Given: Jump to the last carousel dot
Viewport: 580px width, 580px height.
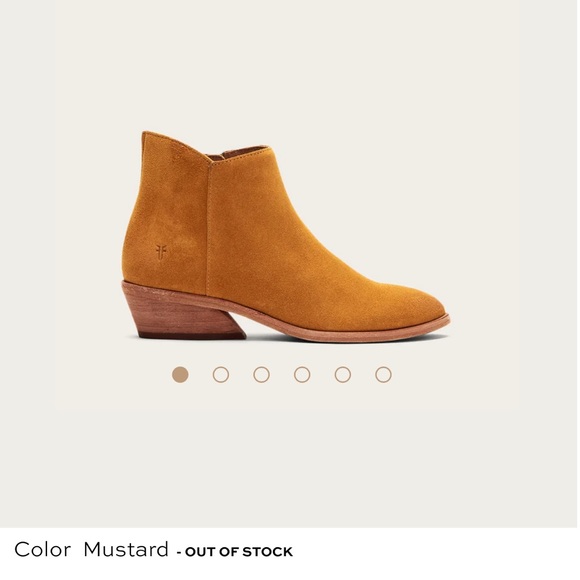Looking at the screenshot, I should pyautogui.click(x=383, y=374).
